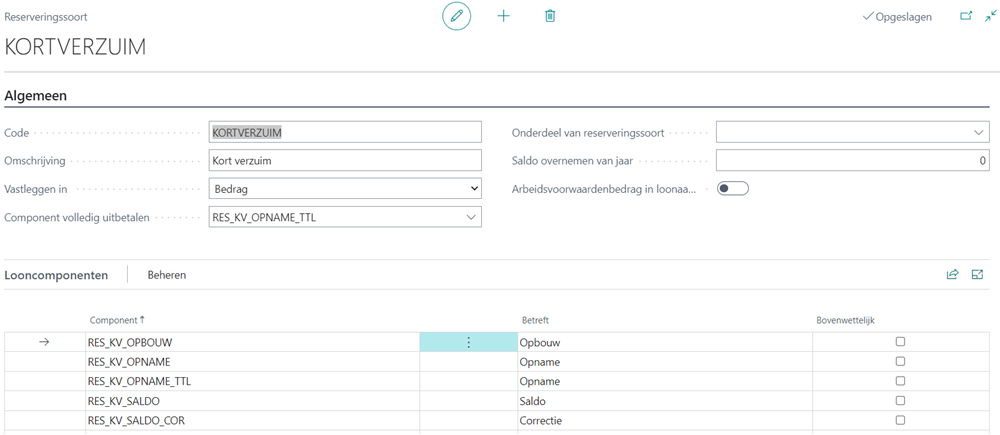This screenshot has width=1000, height=435.
Task: Click the Looncomponenten section tab
Action: [57, 275]
